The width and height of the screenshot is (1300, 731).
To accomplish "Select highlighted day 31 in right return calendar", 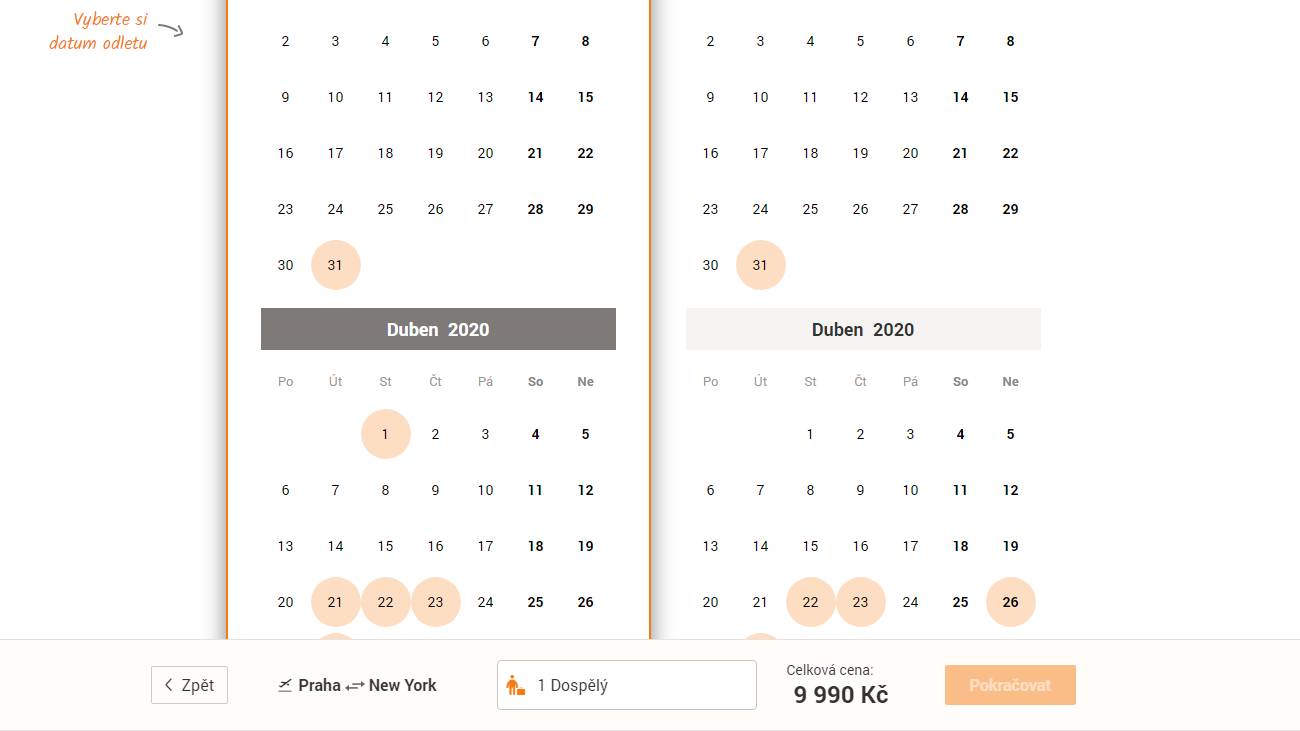I will tap(761, 265).
